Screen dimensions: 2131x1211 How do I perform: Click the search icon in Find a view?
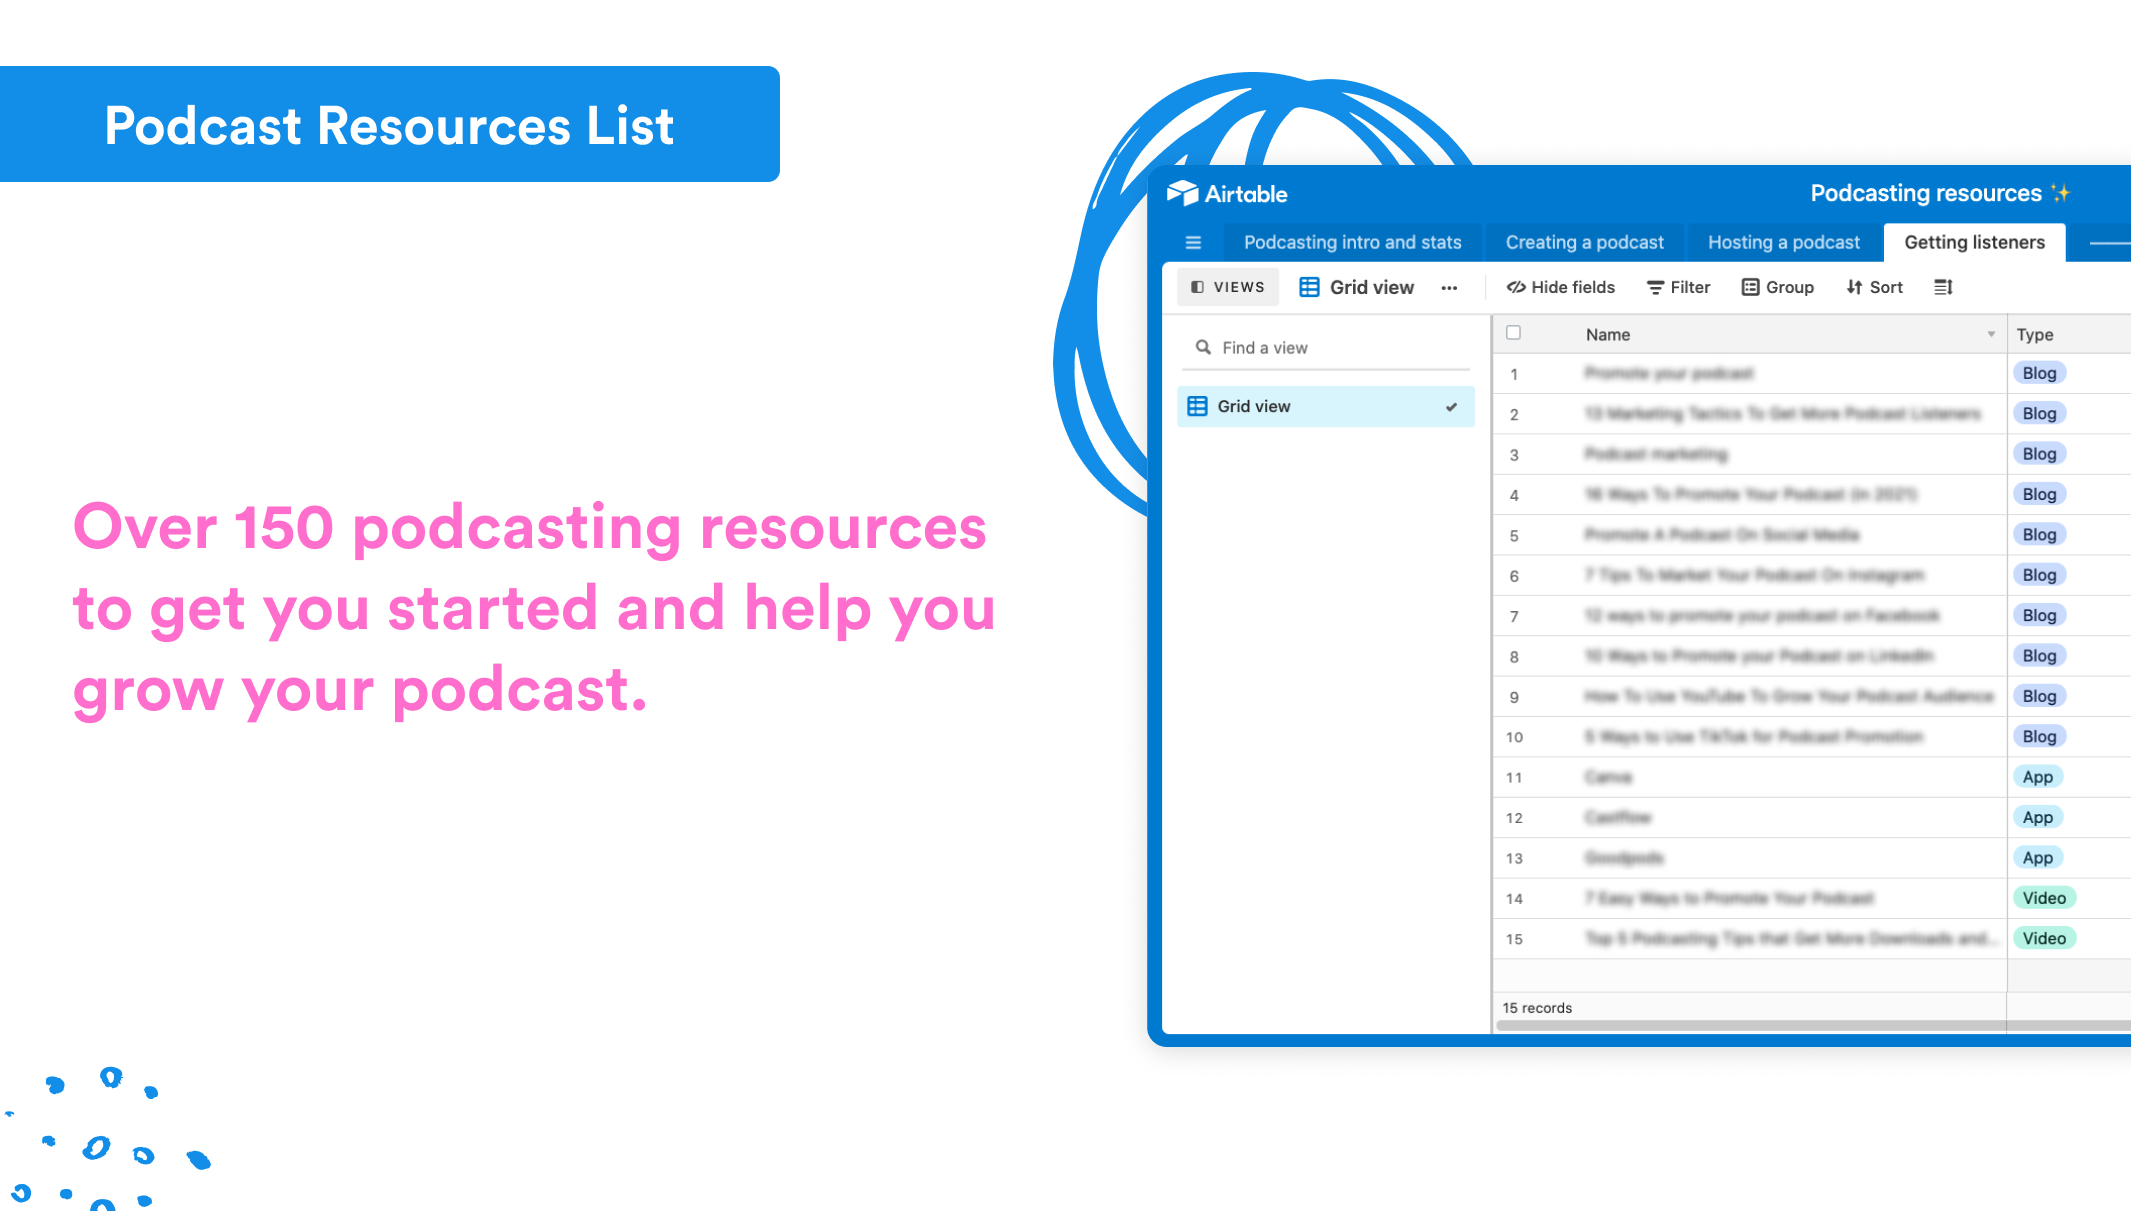click(x=1204, y=347)
